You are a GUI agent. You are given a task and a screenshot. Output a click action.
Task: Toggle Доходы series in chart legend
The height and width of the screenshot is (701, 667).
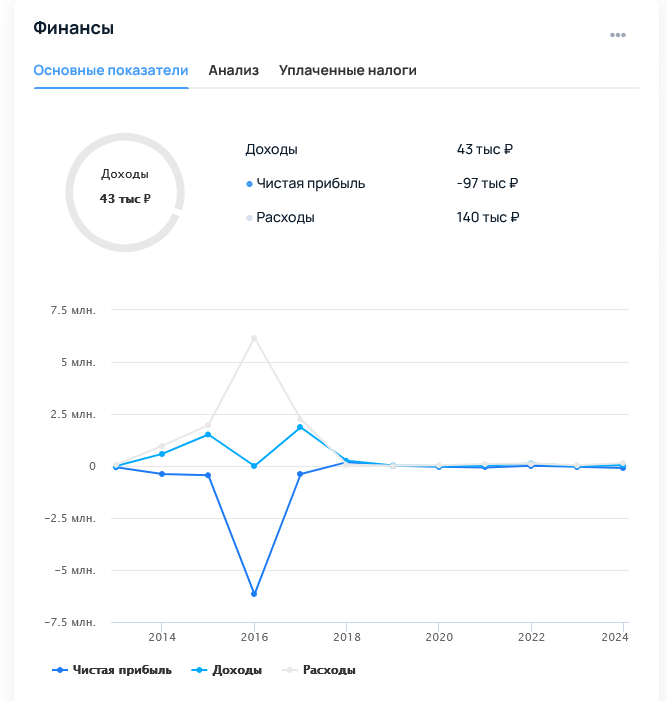226,670
